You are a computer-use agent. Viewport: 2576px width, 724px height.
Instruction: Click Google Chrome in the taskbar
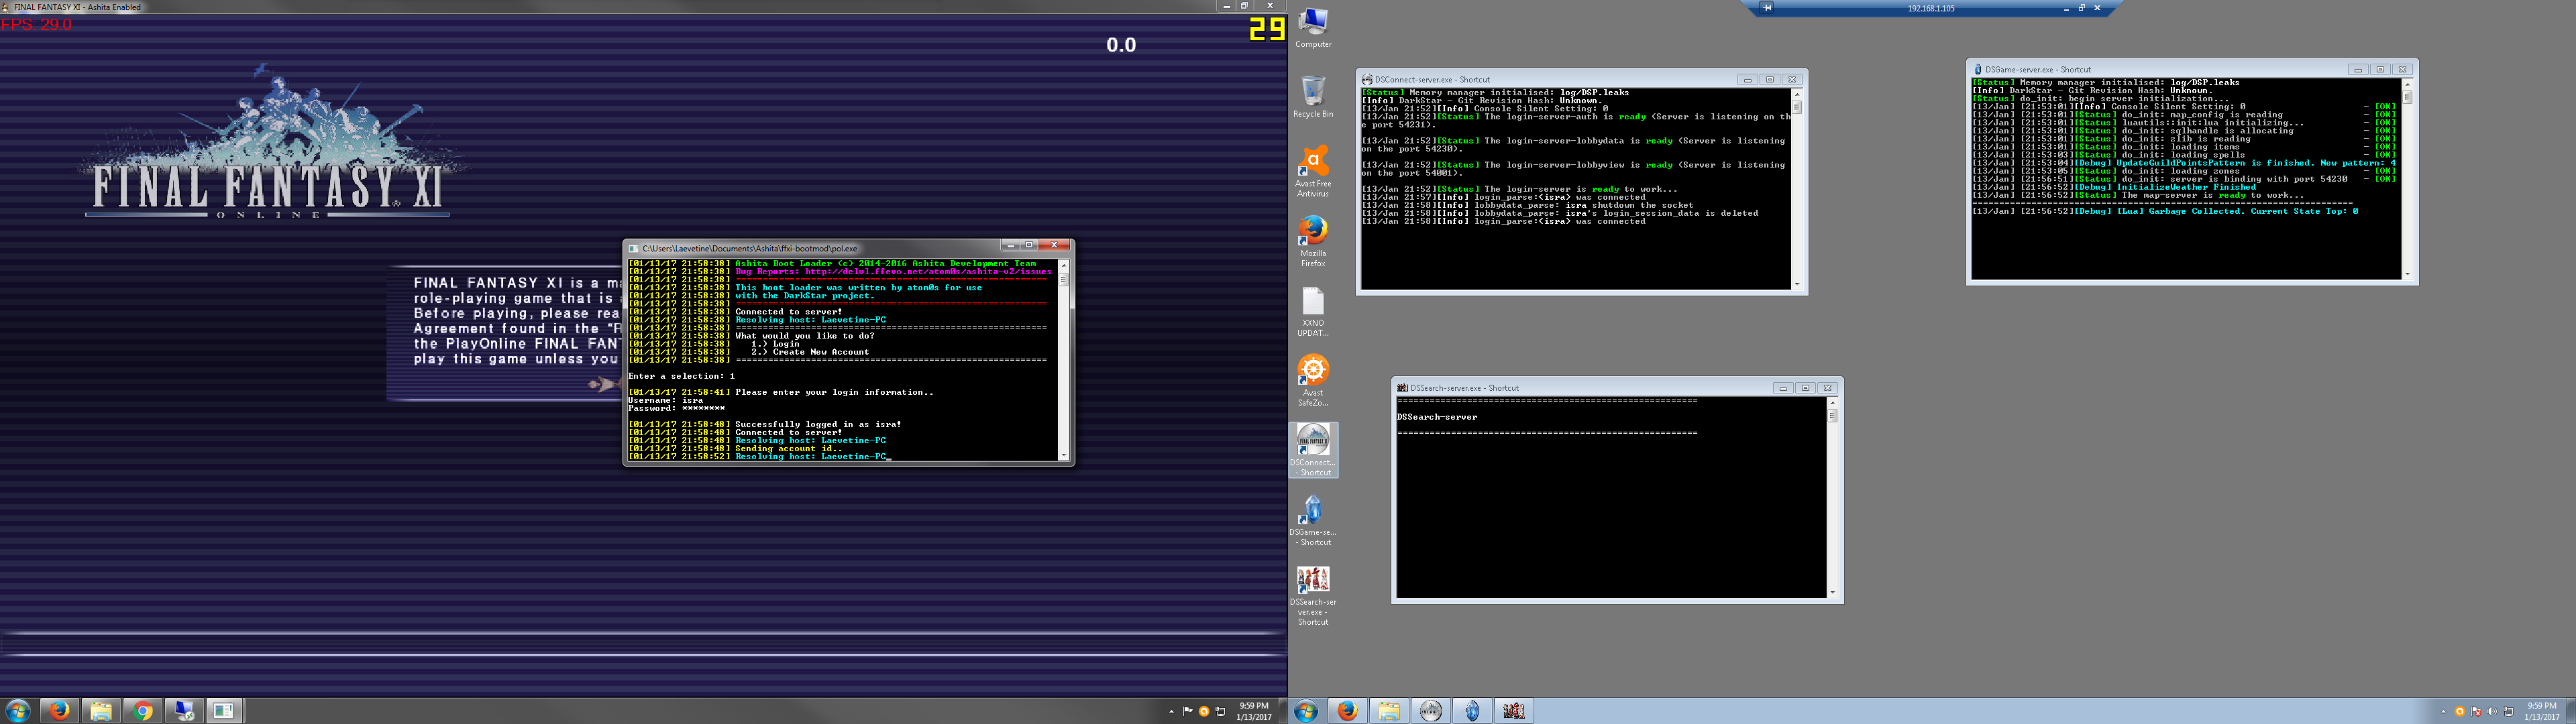click(x=142, y=711)
